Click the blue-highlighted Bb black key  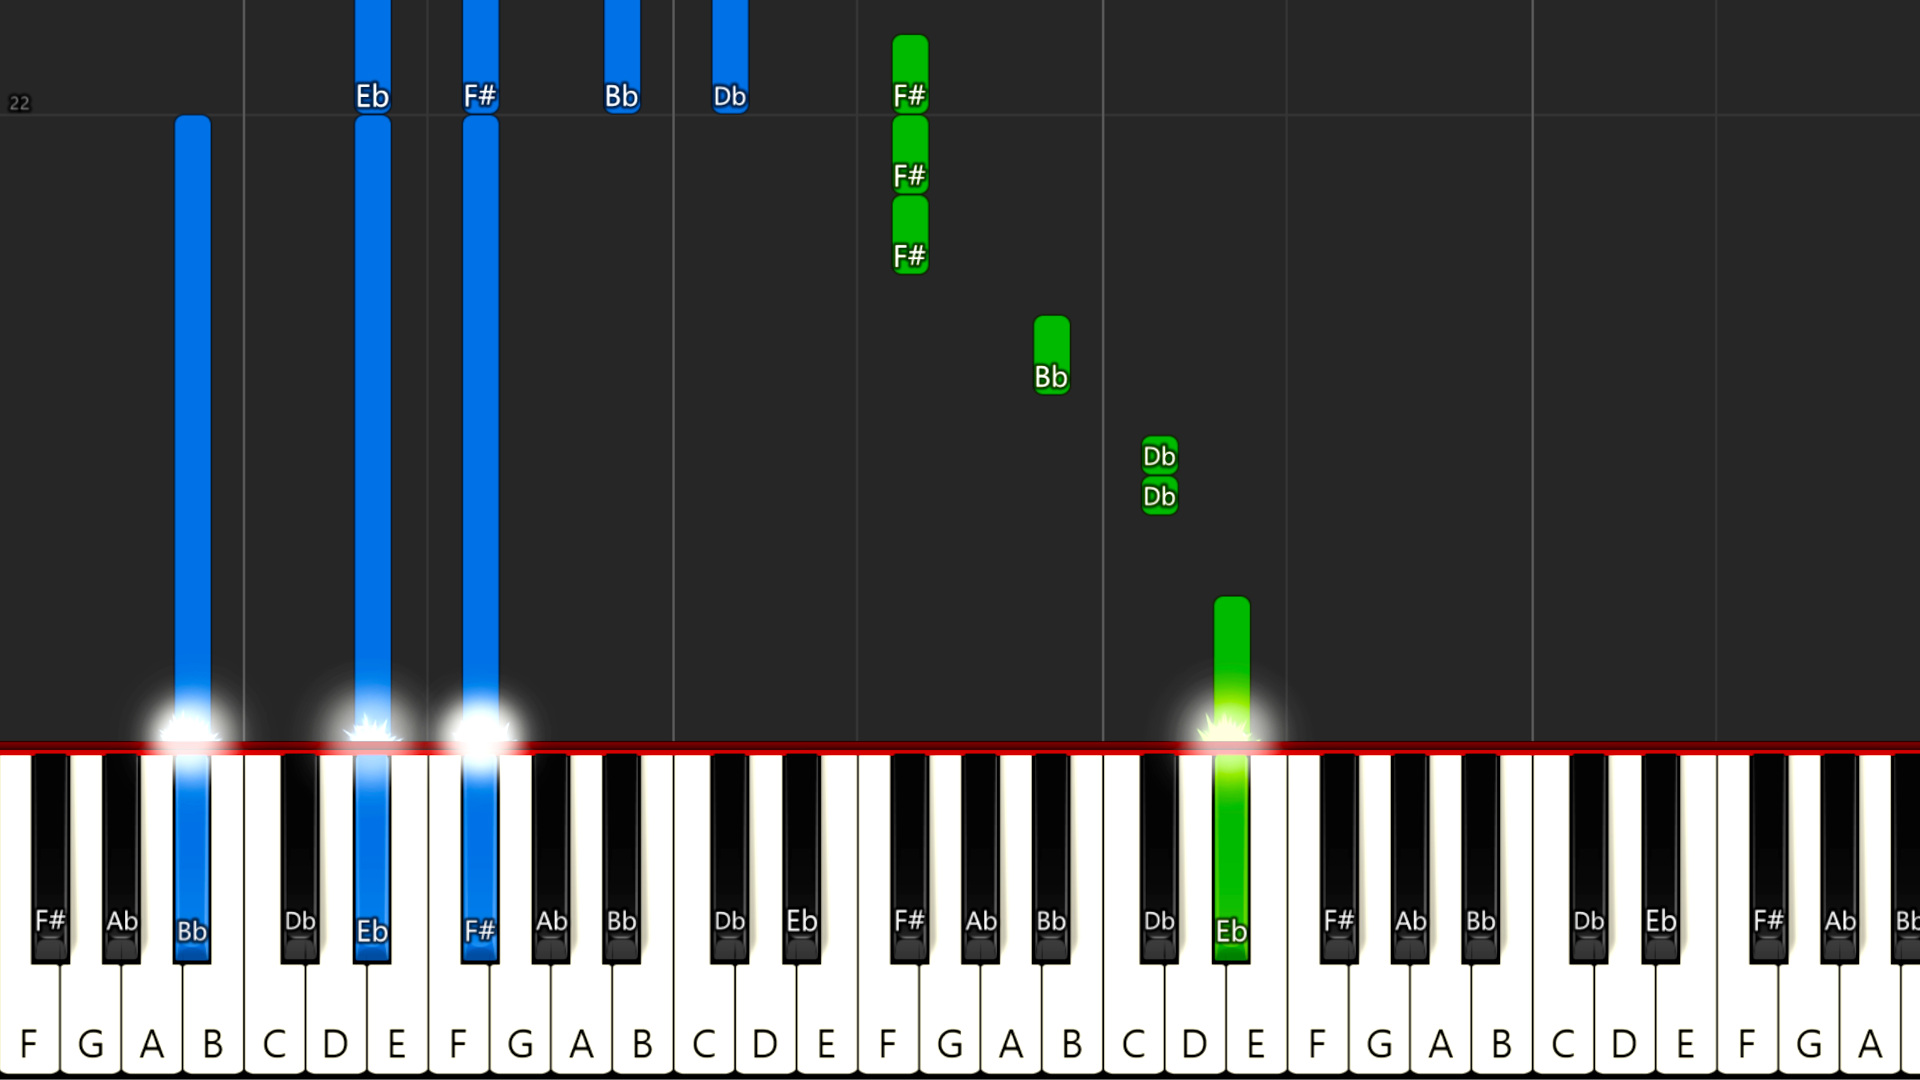[192, 858]
